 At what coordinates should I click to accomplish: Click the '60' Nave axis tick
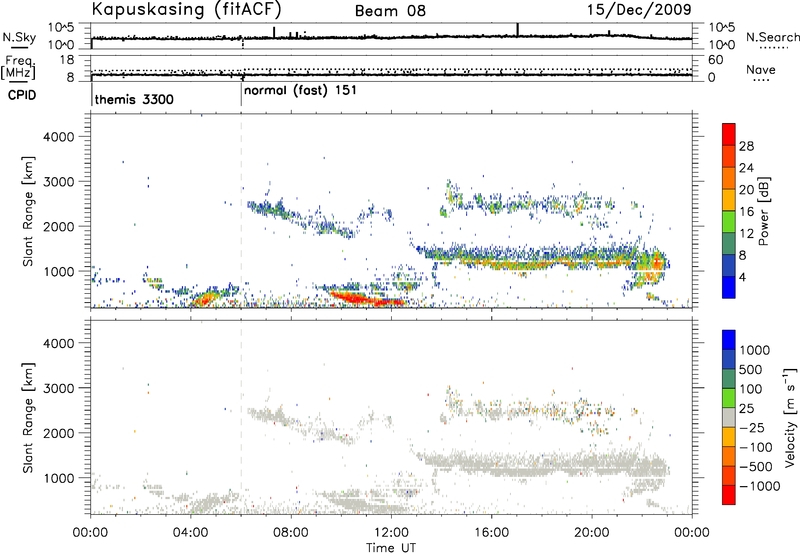point(715,60)
